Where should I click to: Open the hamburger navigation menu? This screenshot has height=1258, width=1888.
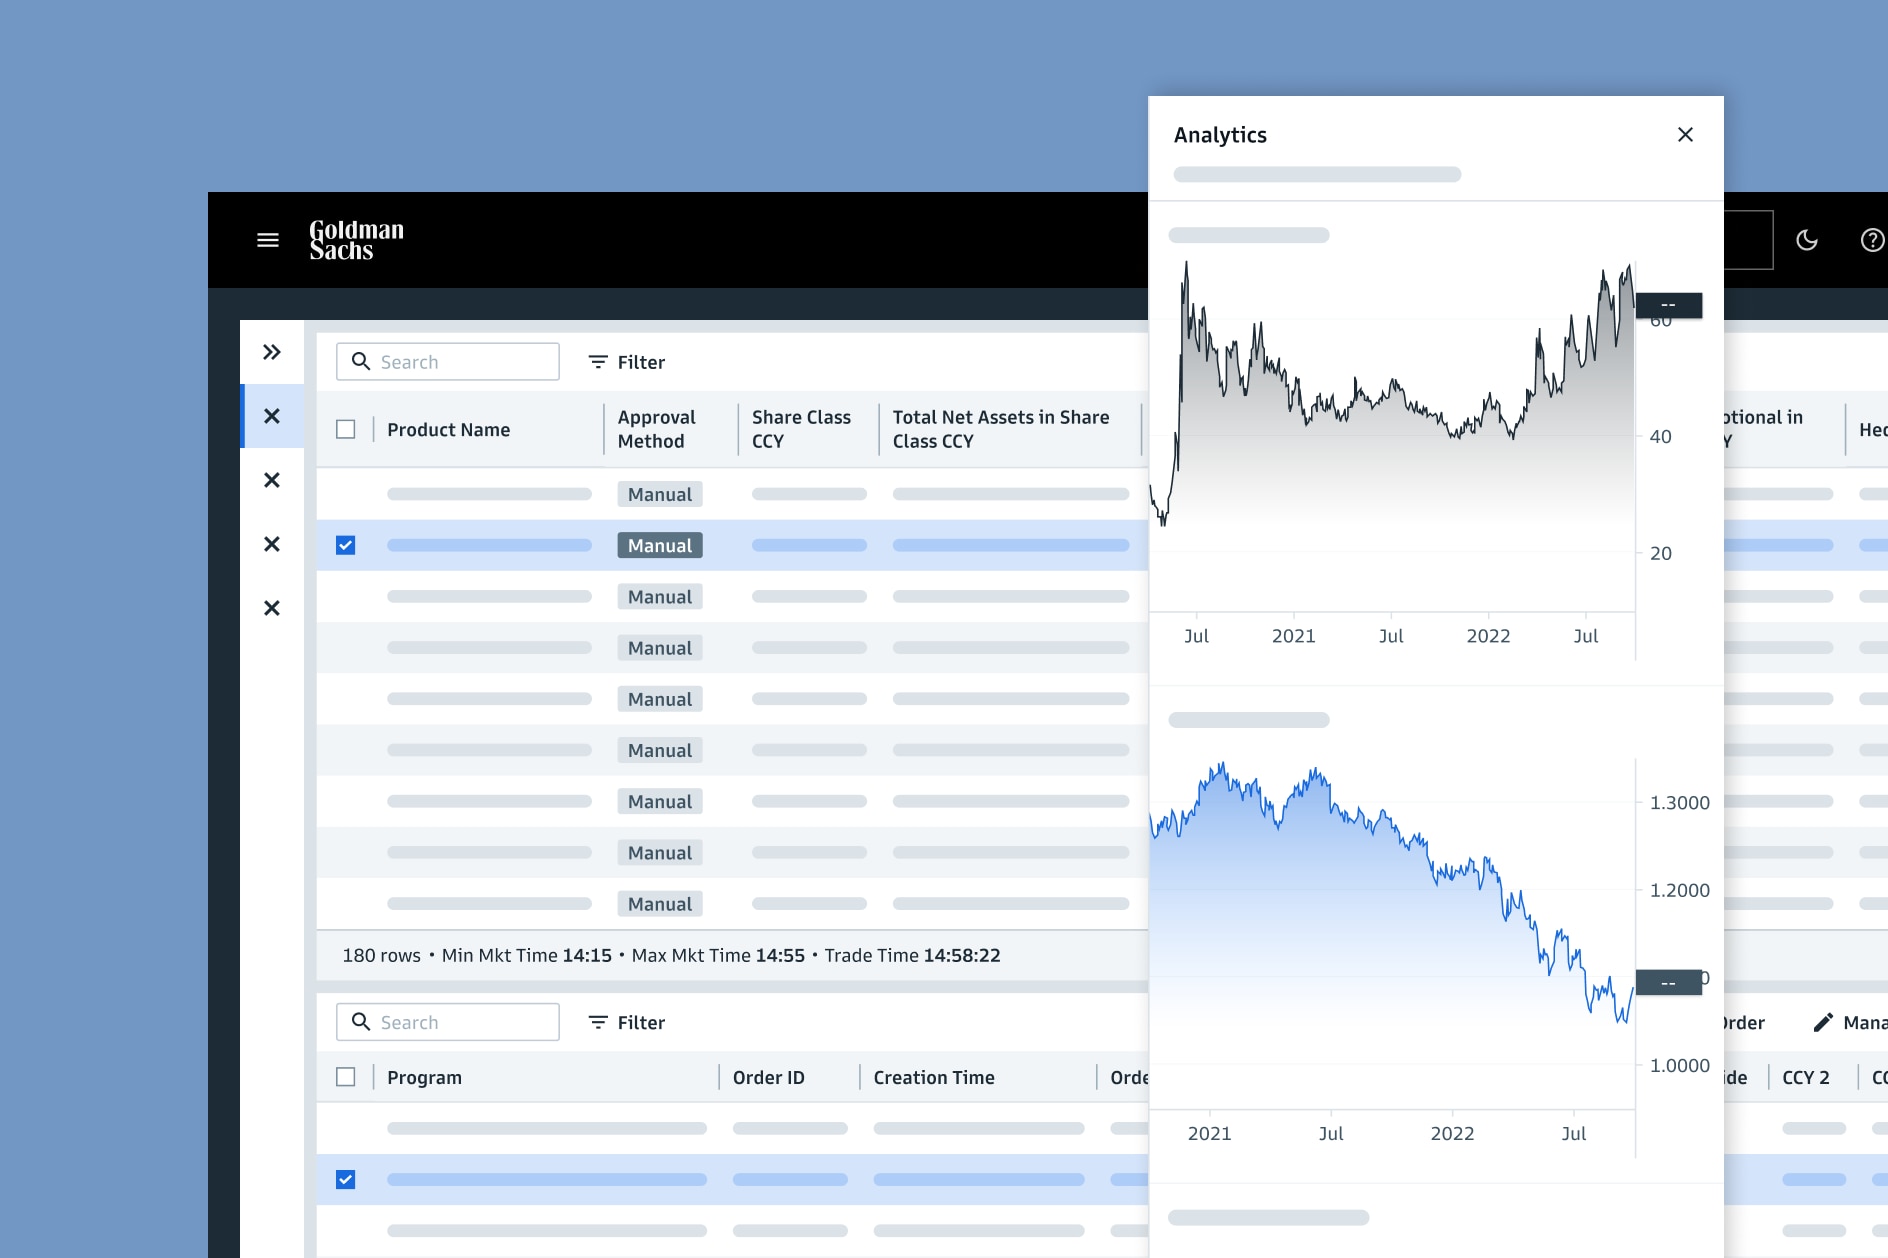[268, 240]
